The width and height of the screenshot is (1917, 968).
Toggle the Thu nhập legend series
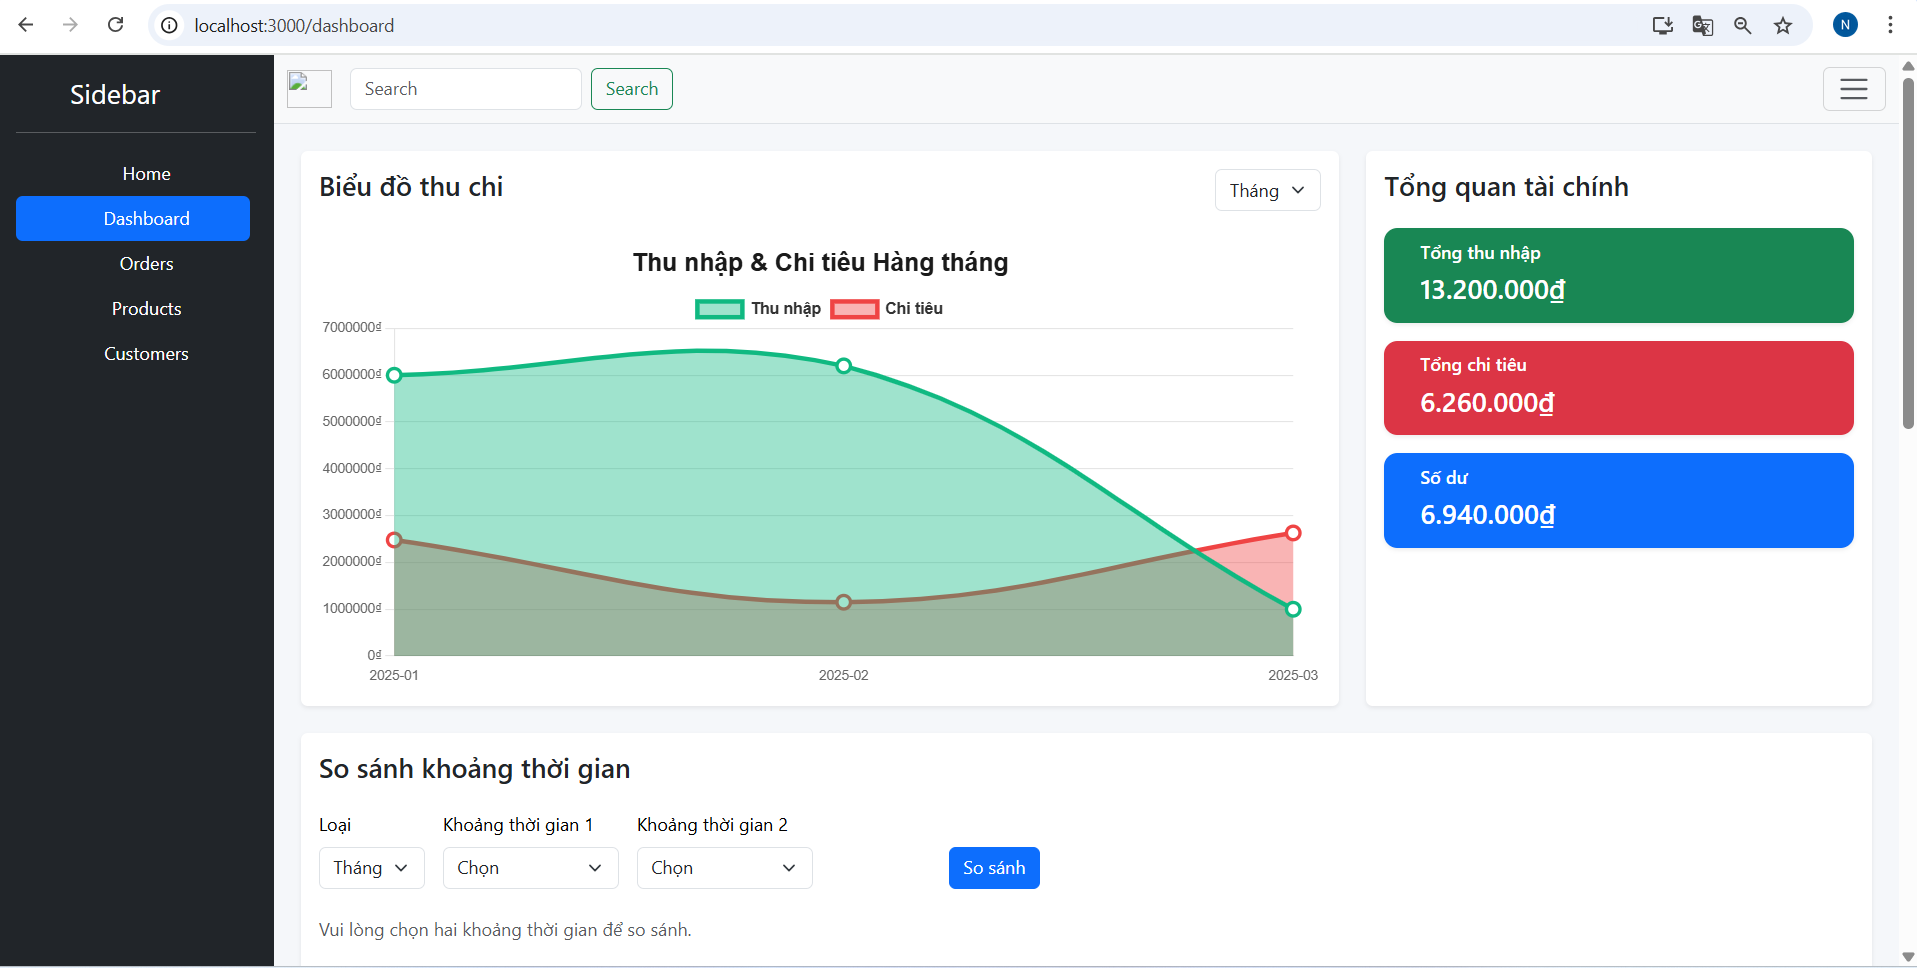tap(758, 309)
